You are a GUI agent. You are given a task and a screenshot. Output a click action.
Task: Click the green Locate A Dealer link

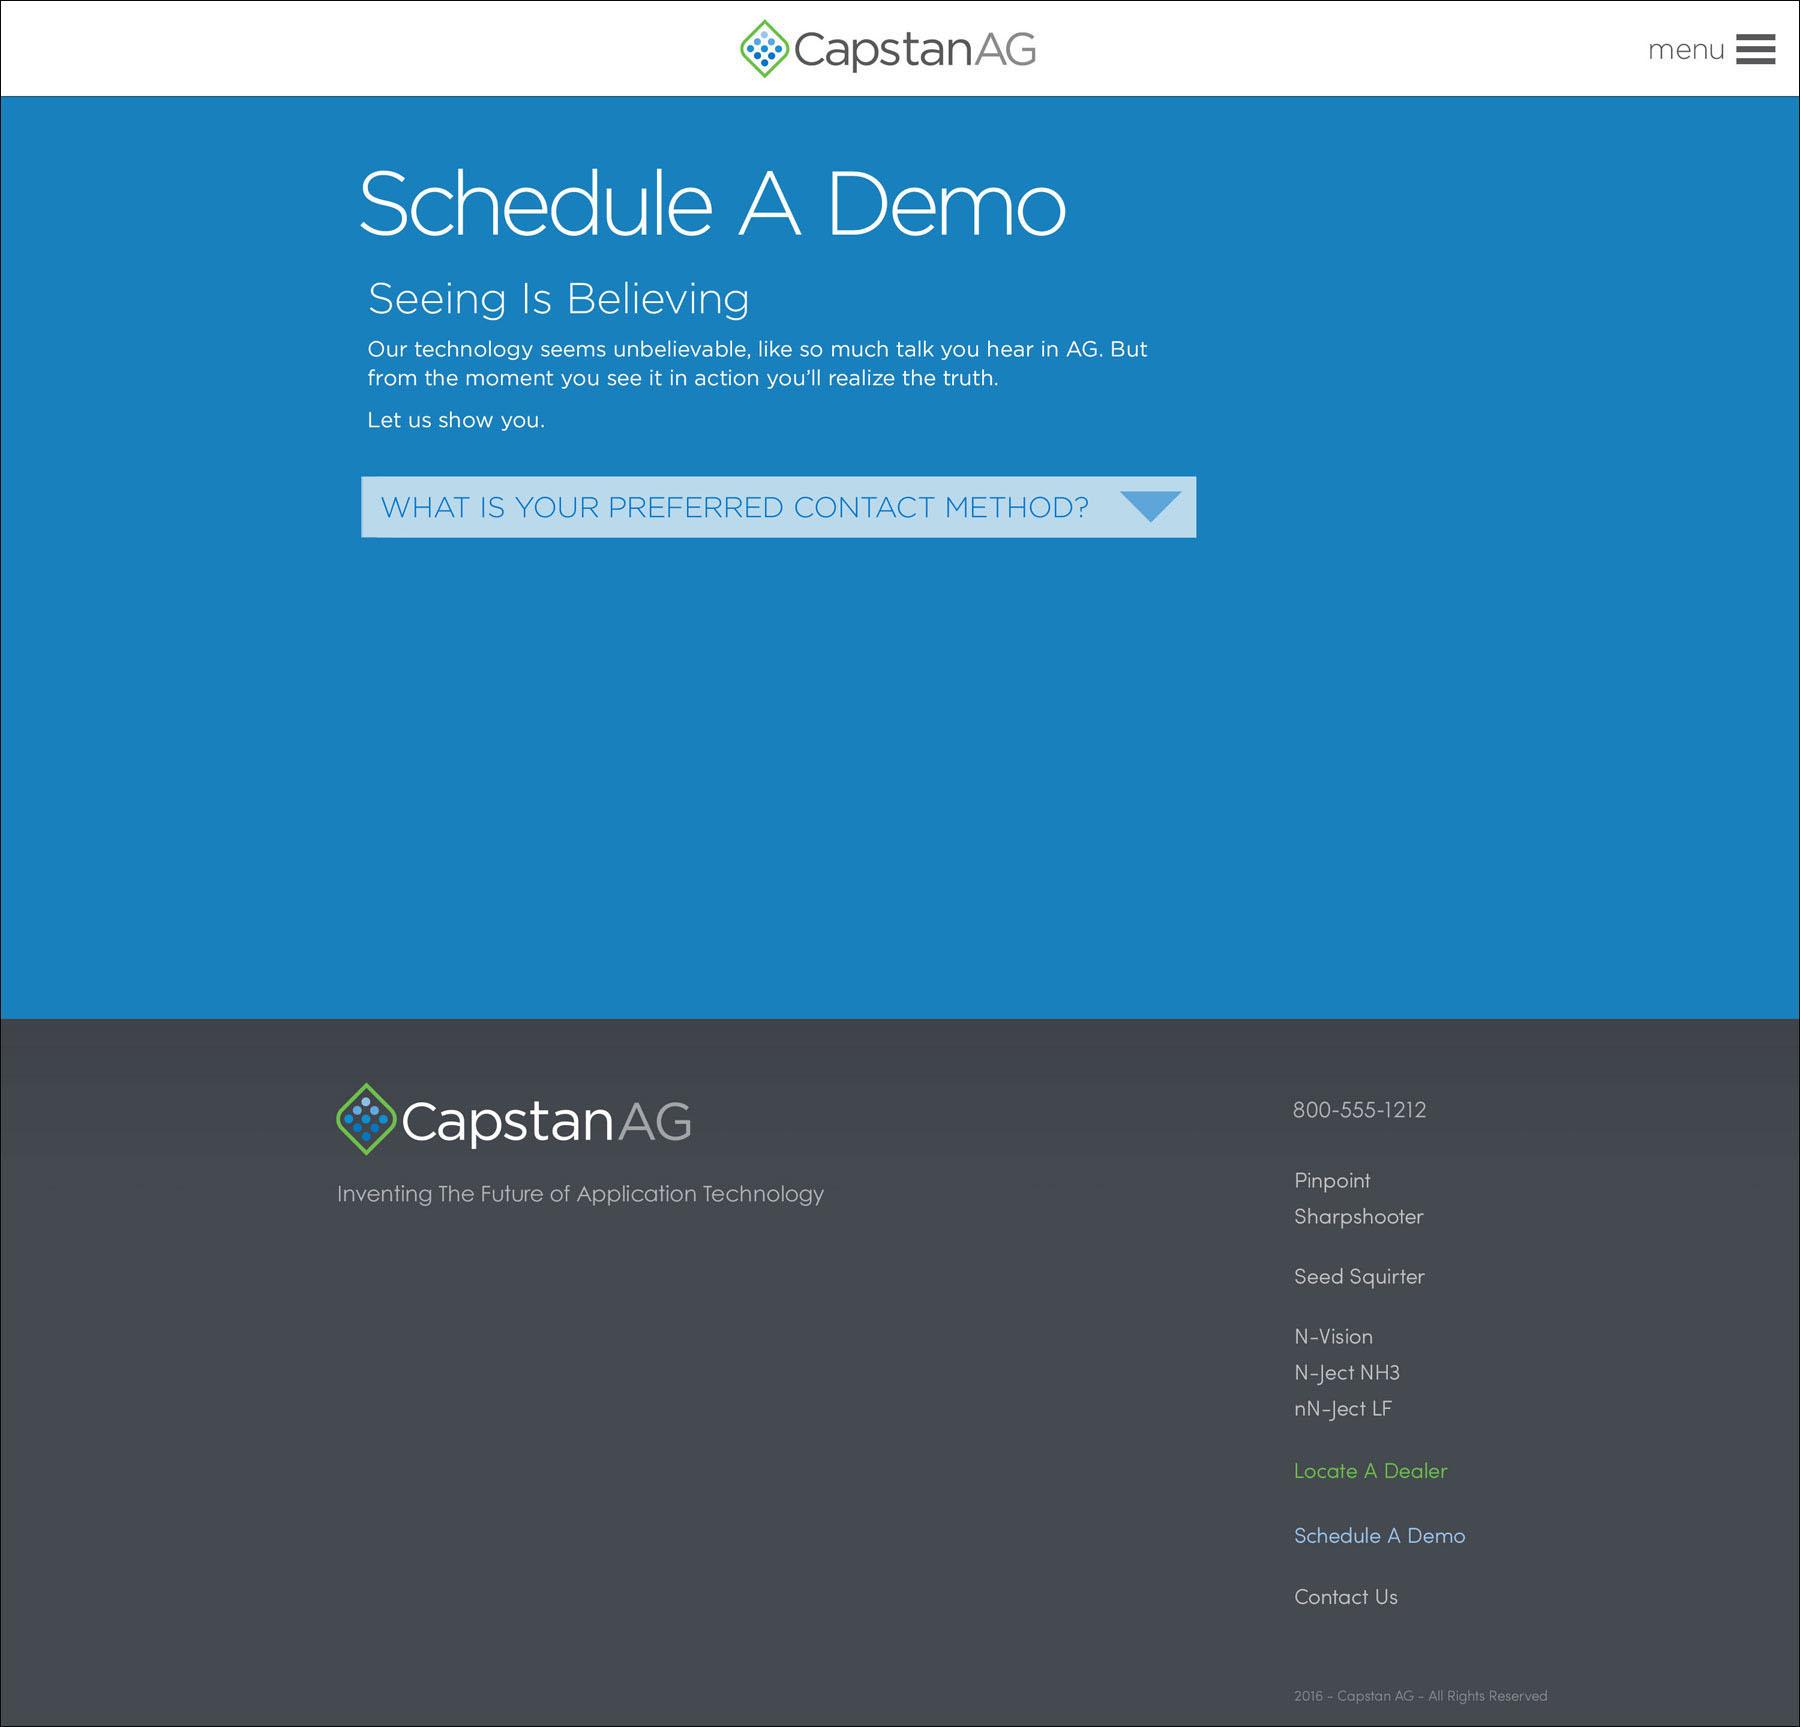coord(1370,1471)
